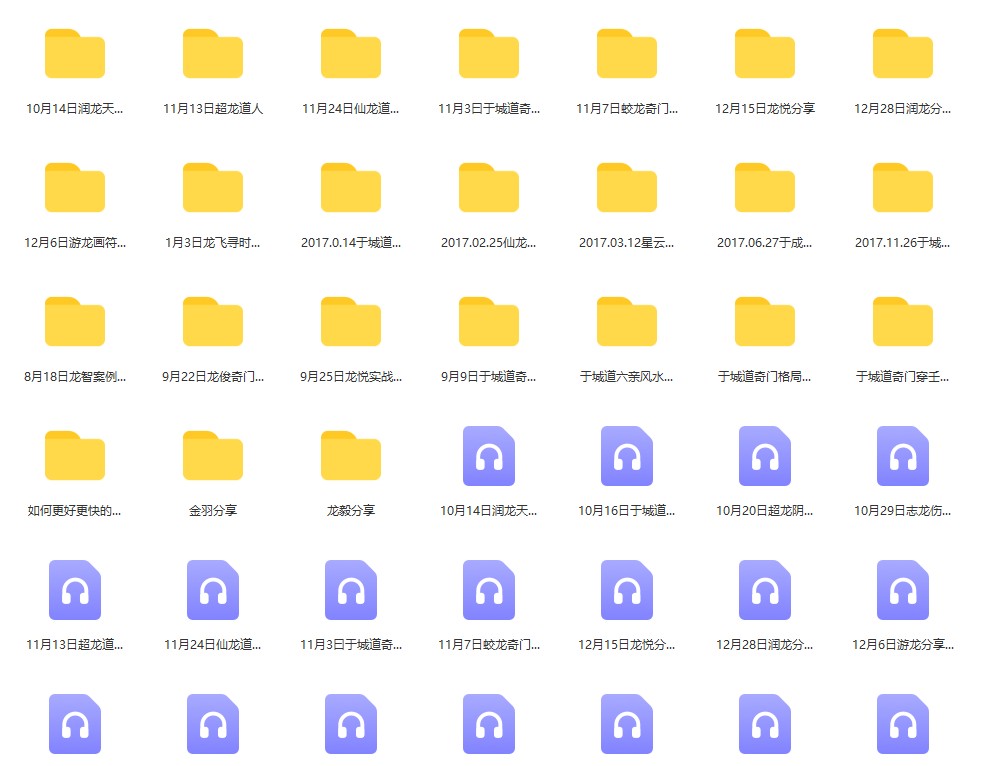Select the 于城道奇门格局 folder
Viewport: 995px width, 766px height.
(x=764, y=322)
